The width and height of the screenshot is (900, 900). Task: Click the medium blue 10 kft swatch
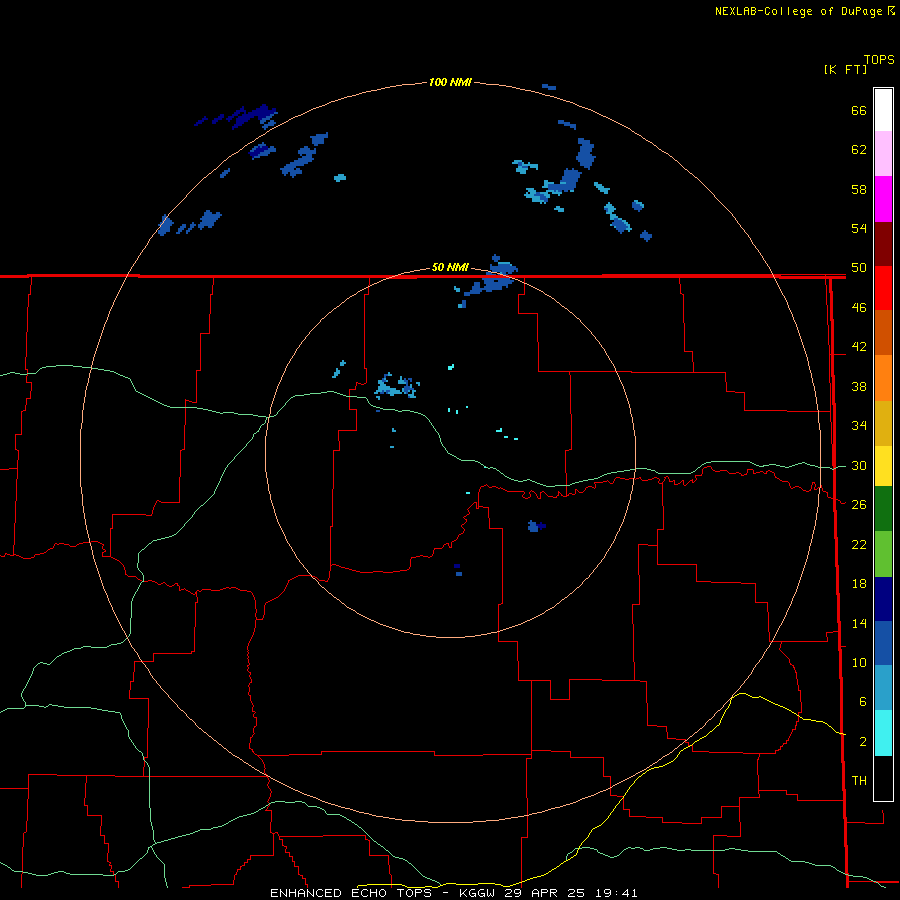(883, 643)
